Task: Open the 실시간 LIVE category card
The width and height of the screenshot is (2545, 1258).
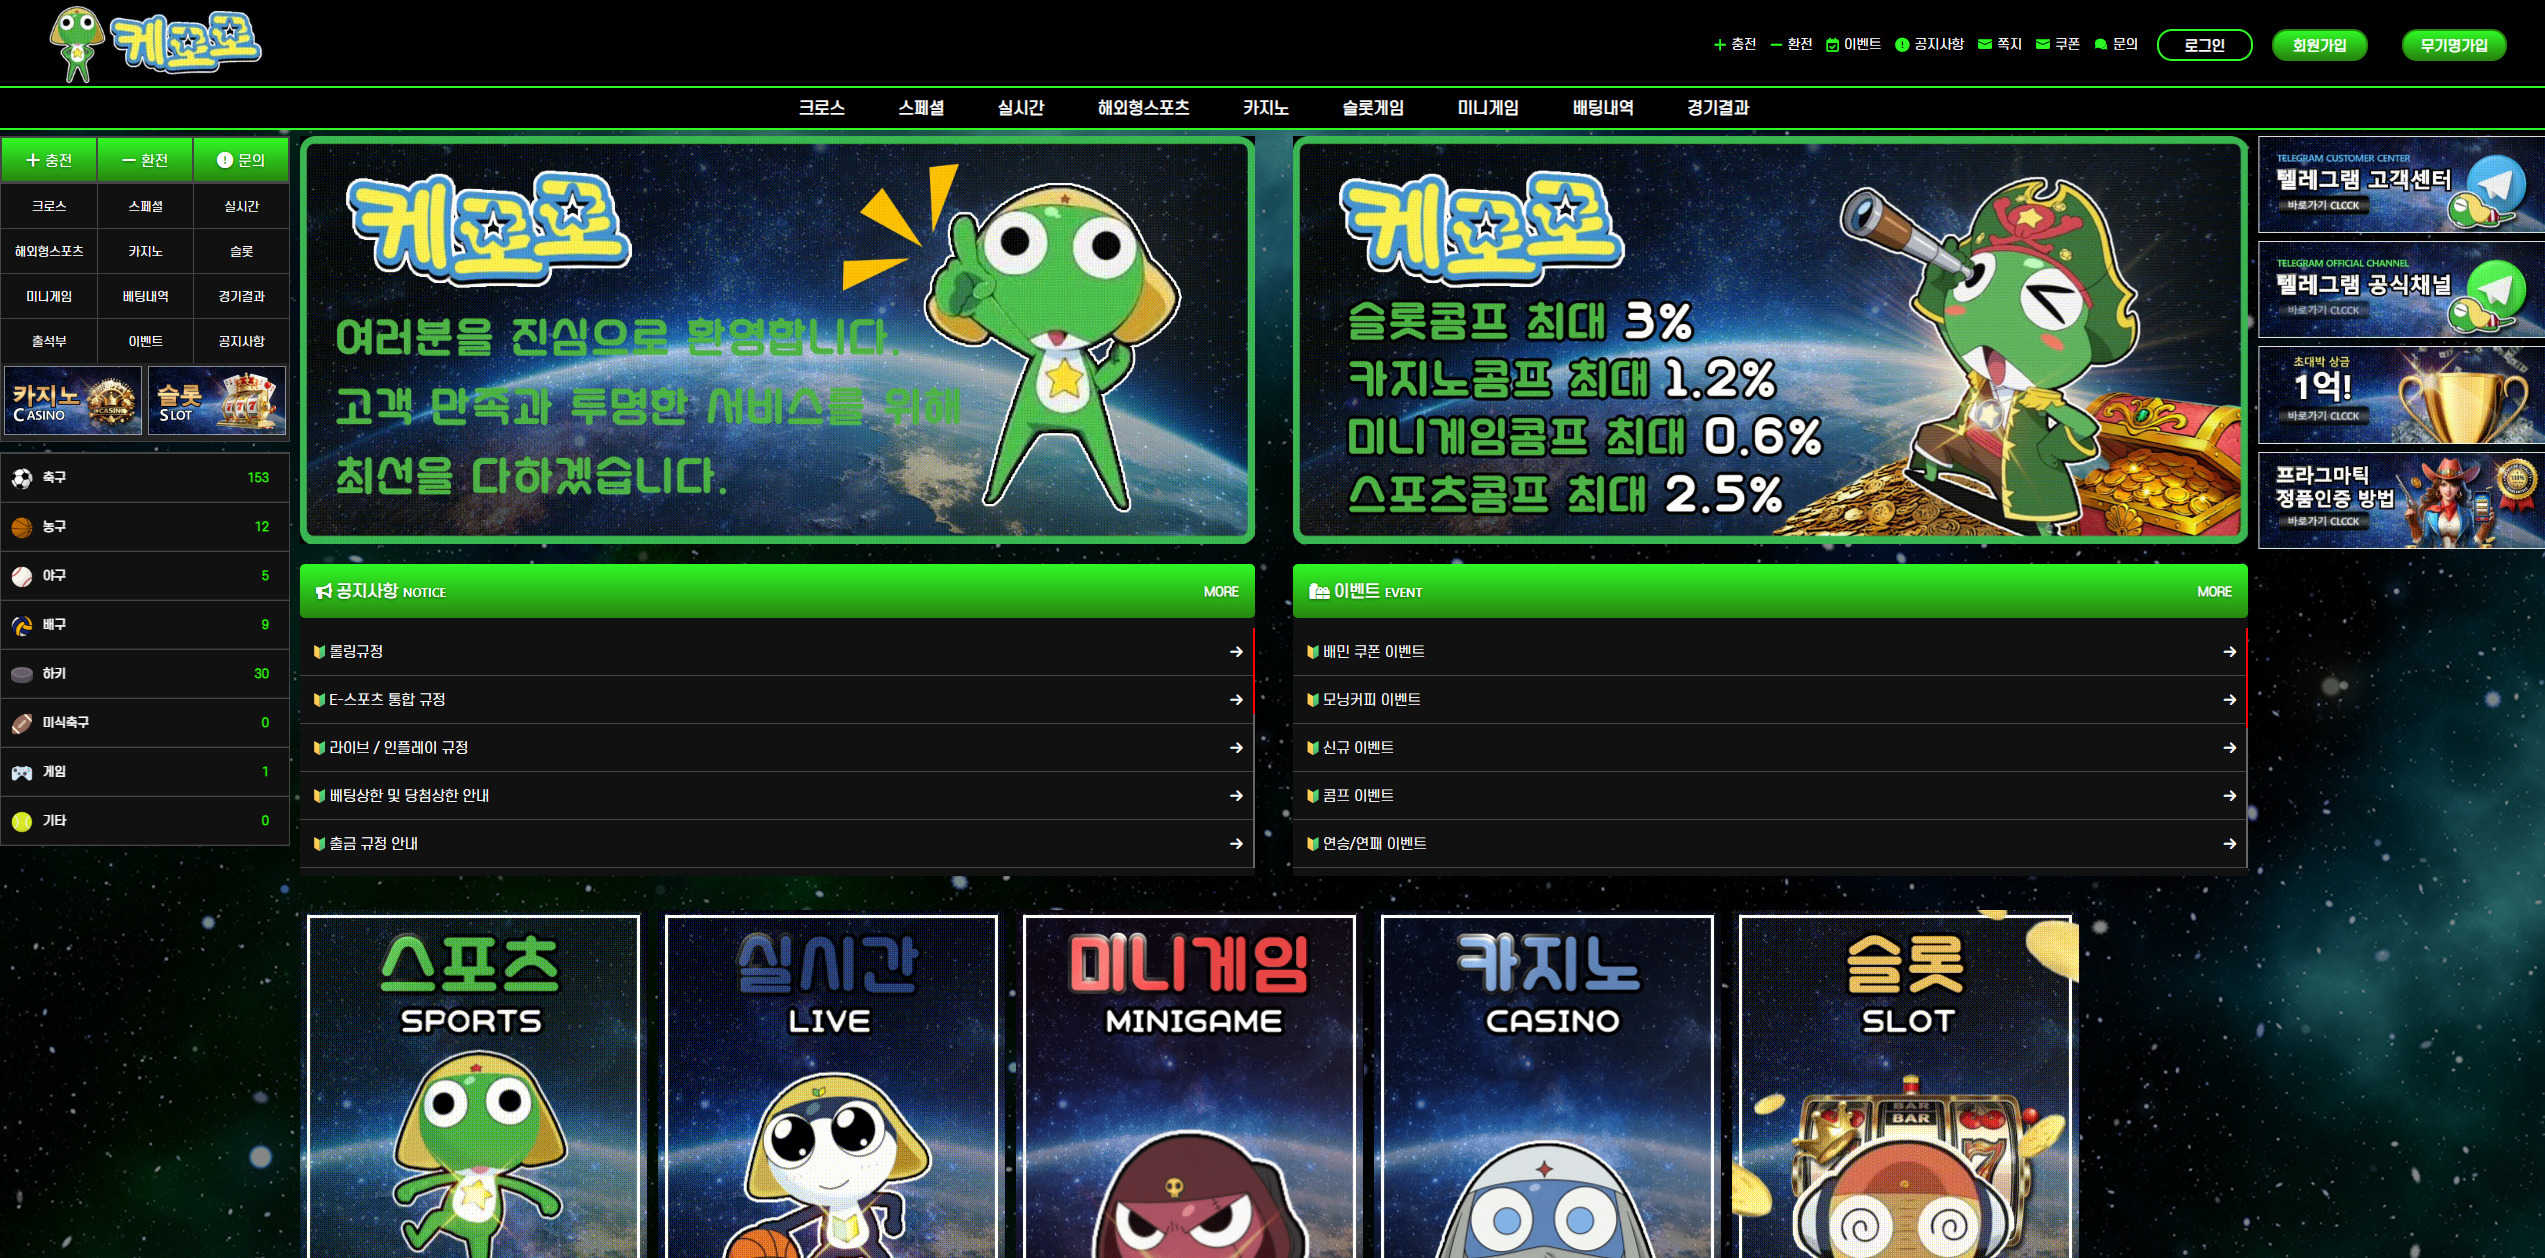Action: click(831, 1086)
